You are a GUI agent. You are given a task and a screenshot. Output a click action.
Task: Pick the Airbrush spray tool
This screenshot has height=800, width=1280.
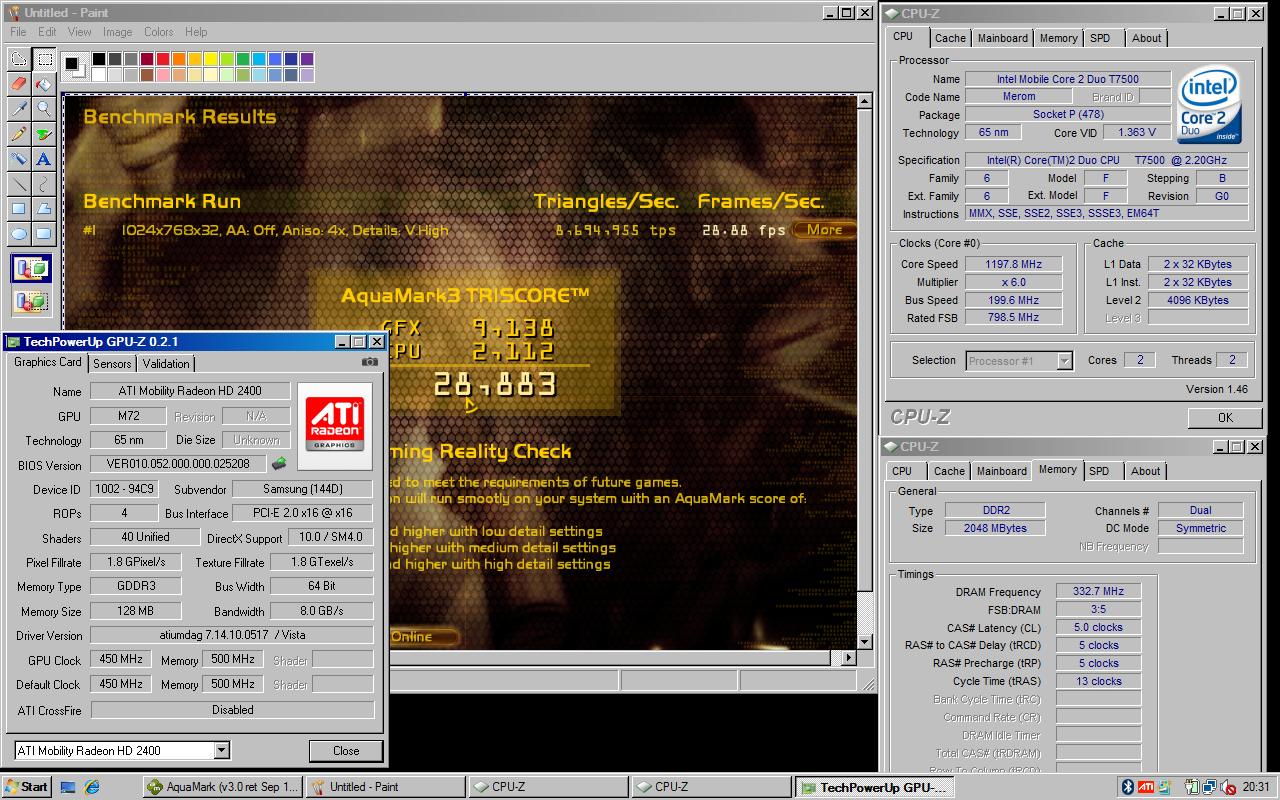[x=19, y=158]
